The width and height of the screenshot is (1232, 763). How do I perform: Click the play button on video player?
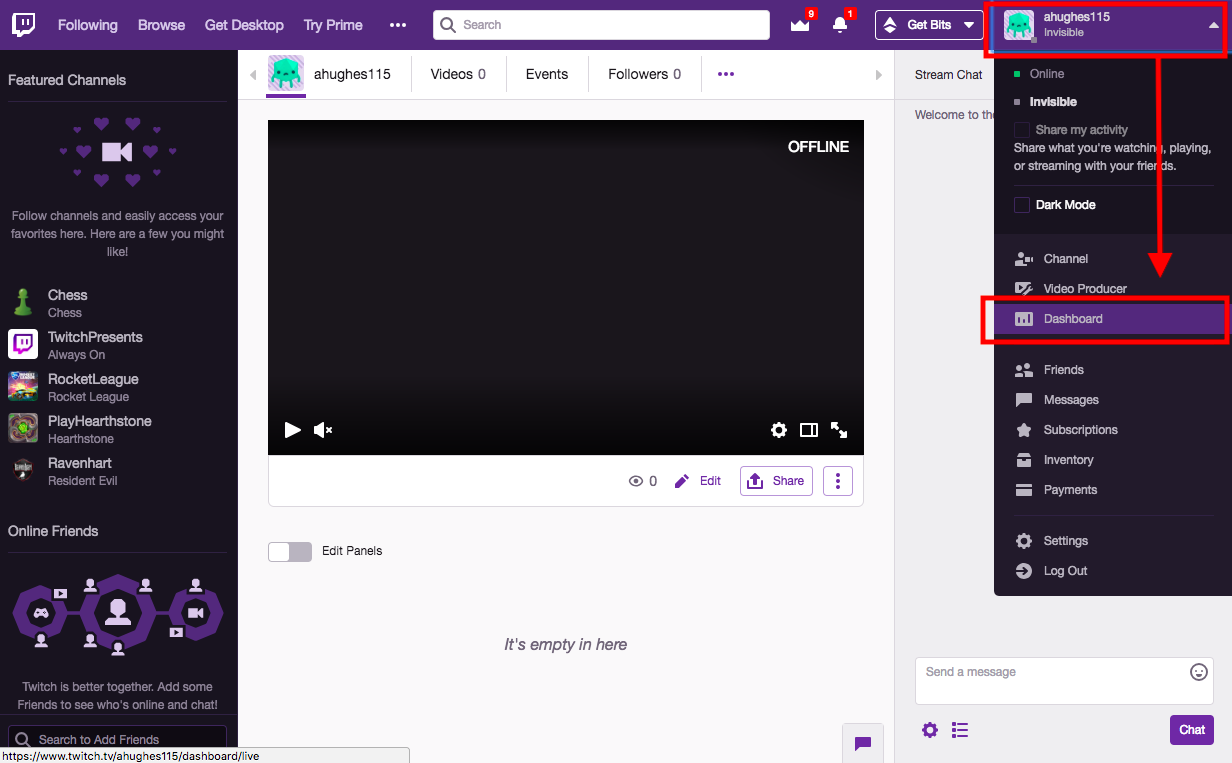click(293, 430)
